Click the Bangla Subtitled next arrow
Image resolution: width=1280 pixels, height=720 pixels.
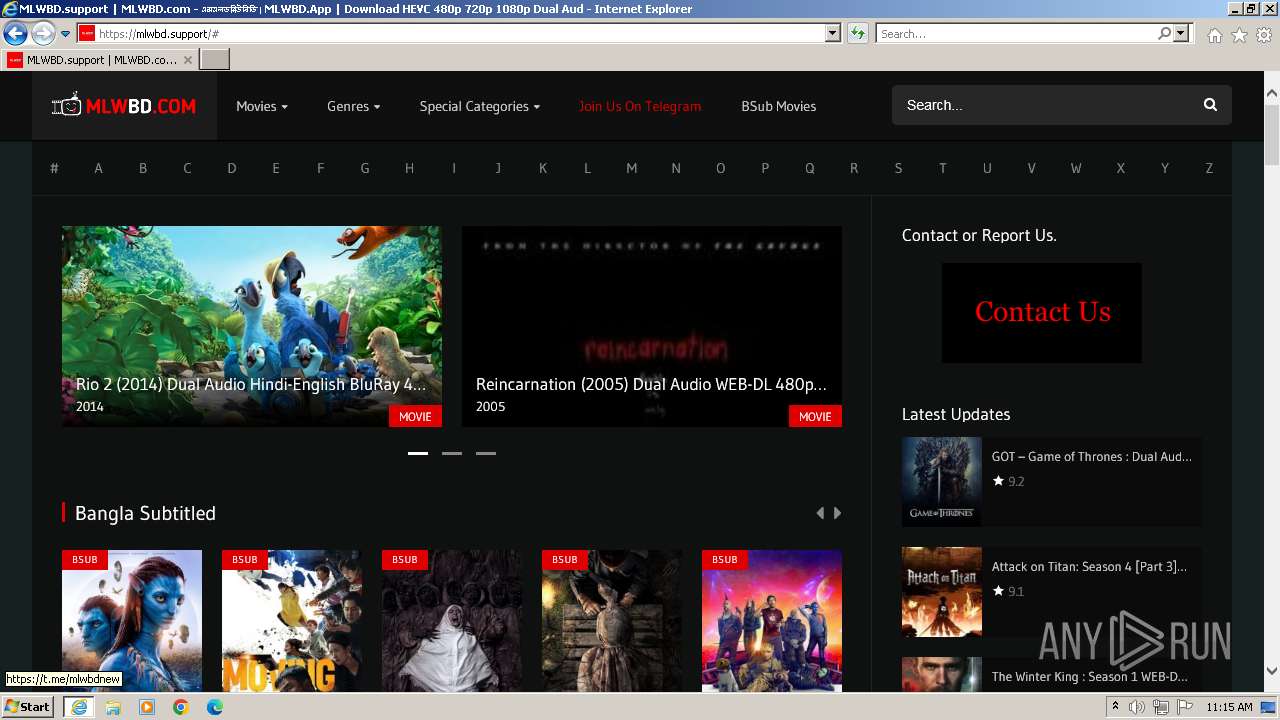(x=837, y=513)
